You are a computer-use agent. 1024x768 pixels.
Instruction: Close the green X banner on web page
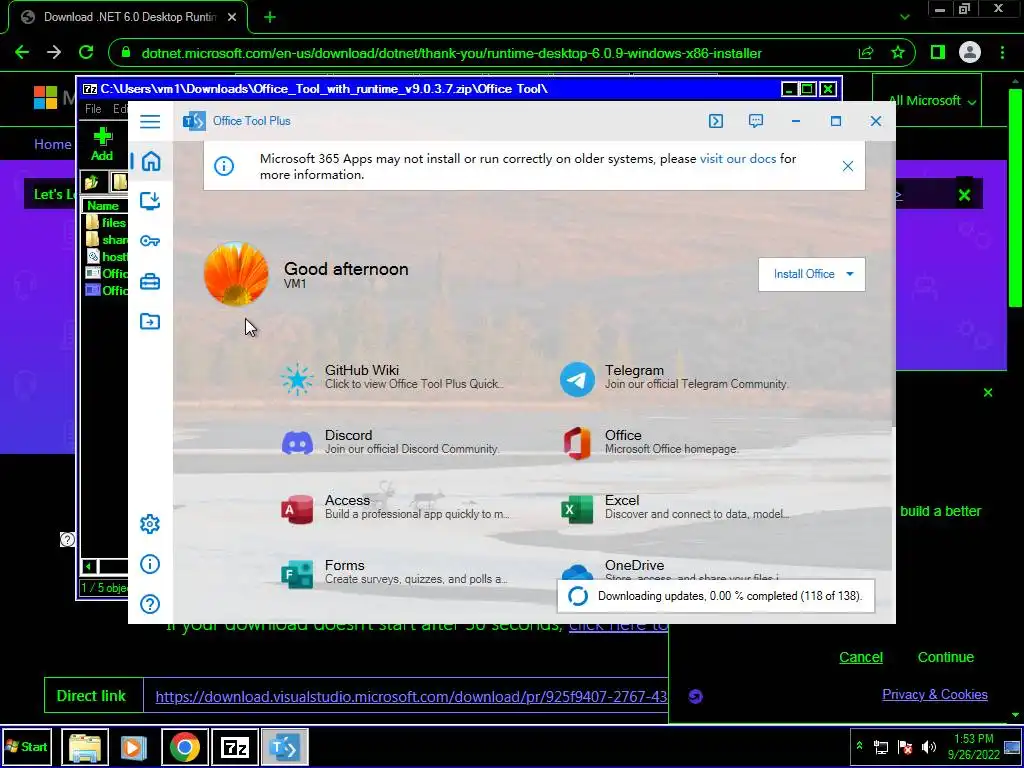point(964,195)
